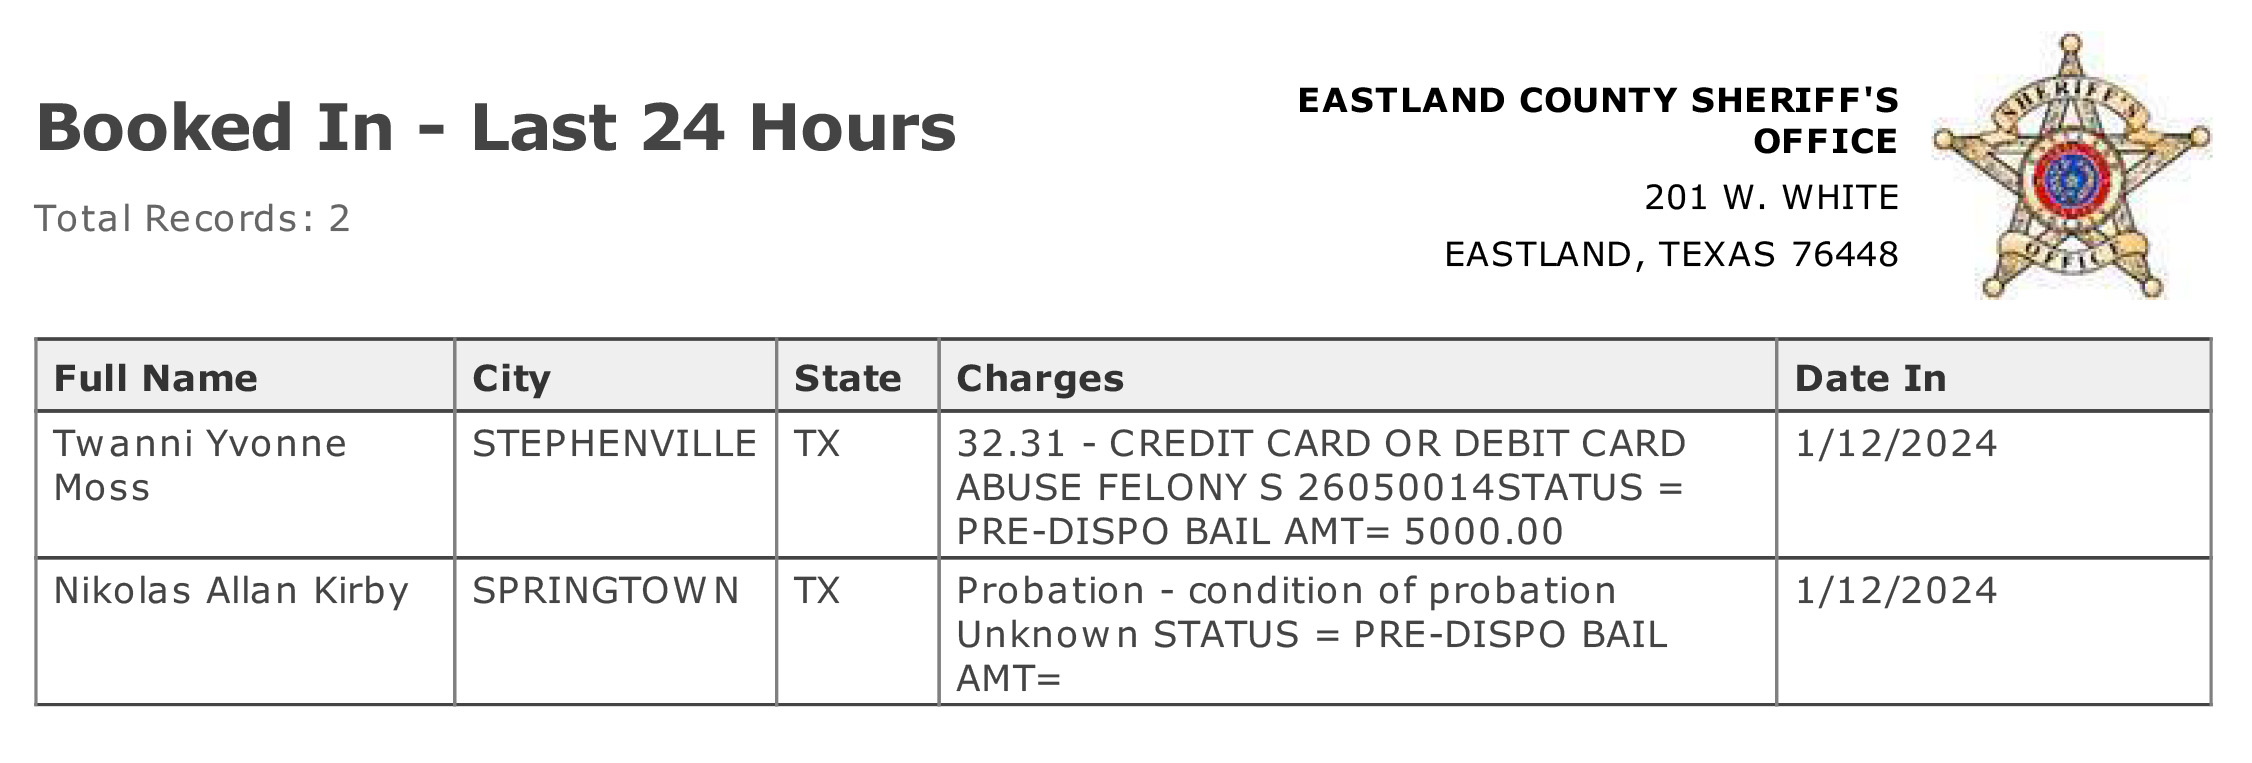Click the Charges column header

1357,376
